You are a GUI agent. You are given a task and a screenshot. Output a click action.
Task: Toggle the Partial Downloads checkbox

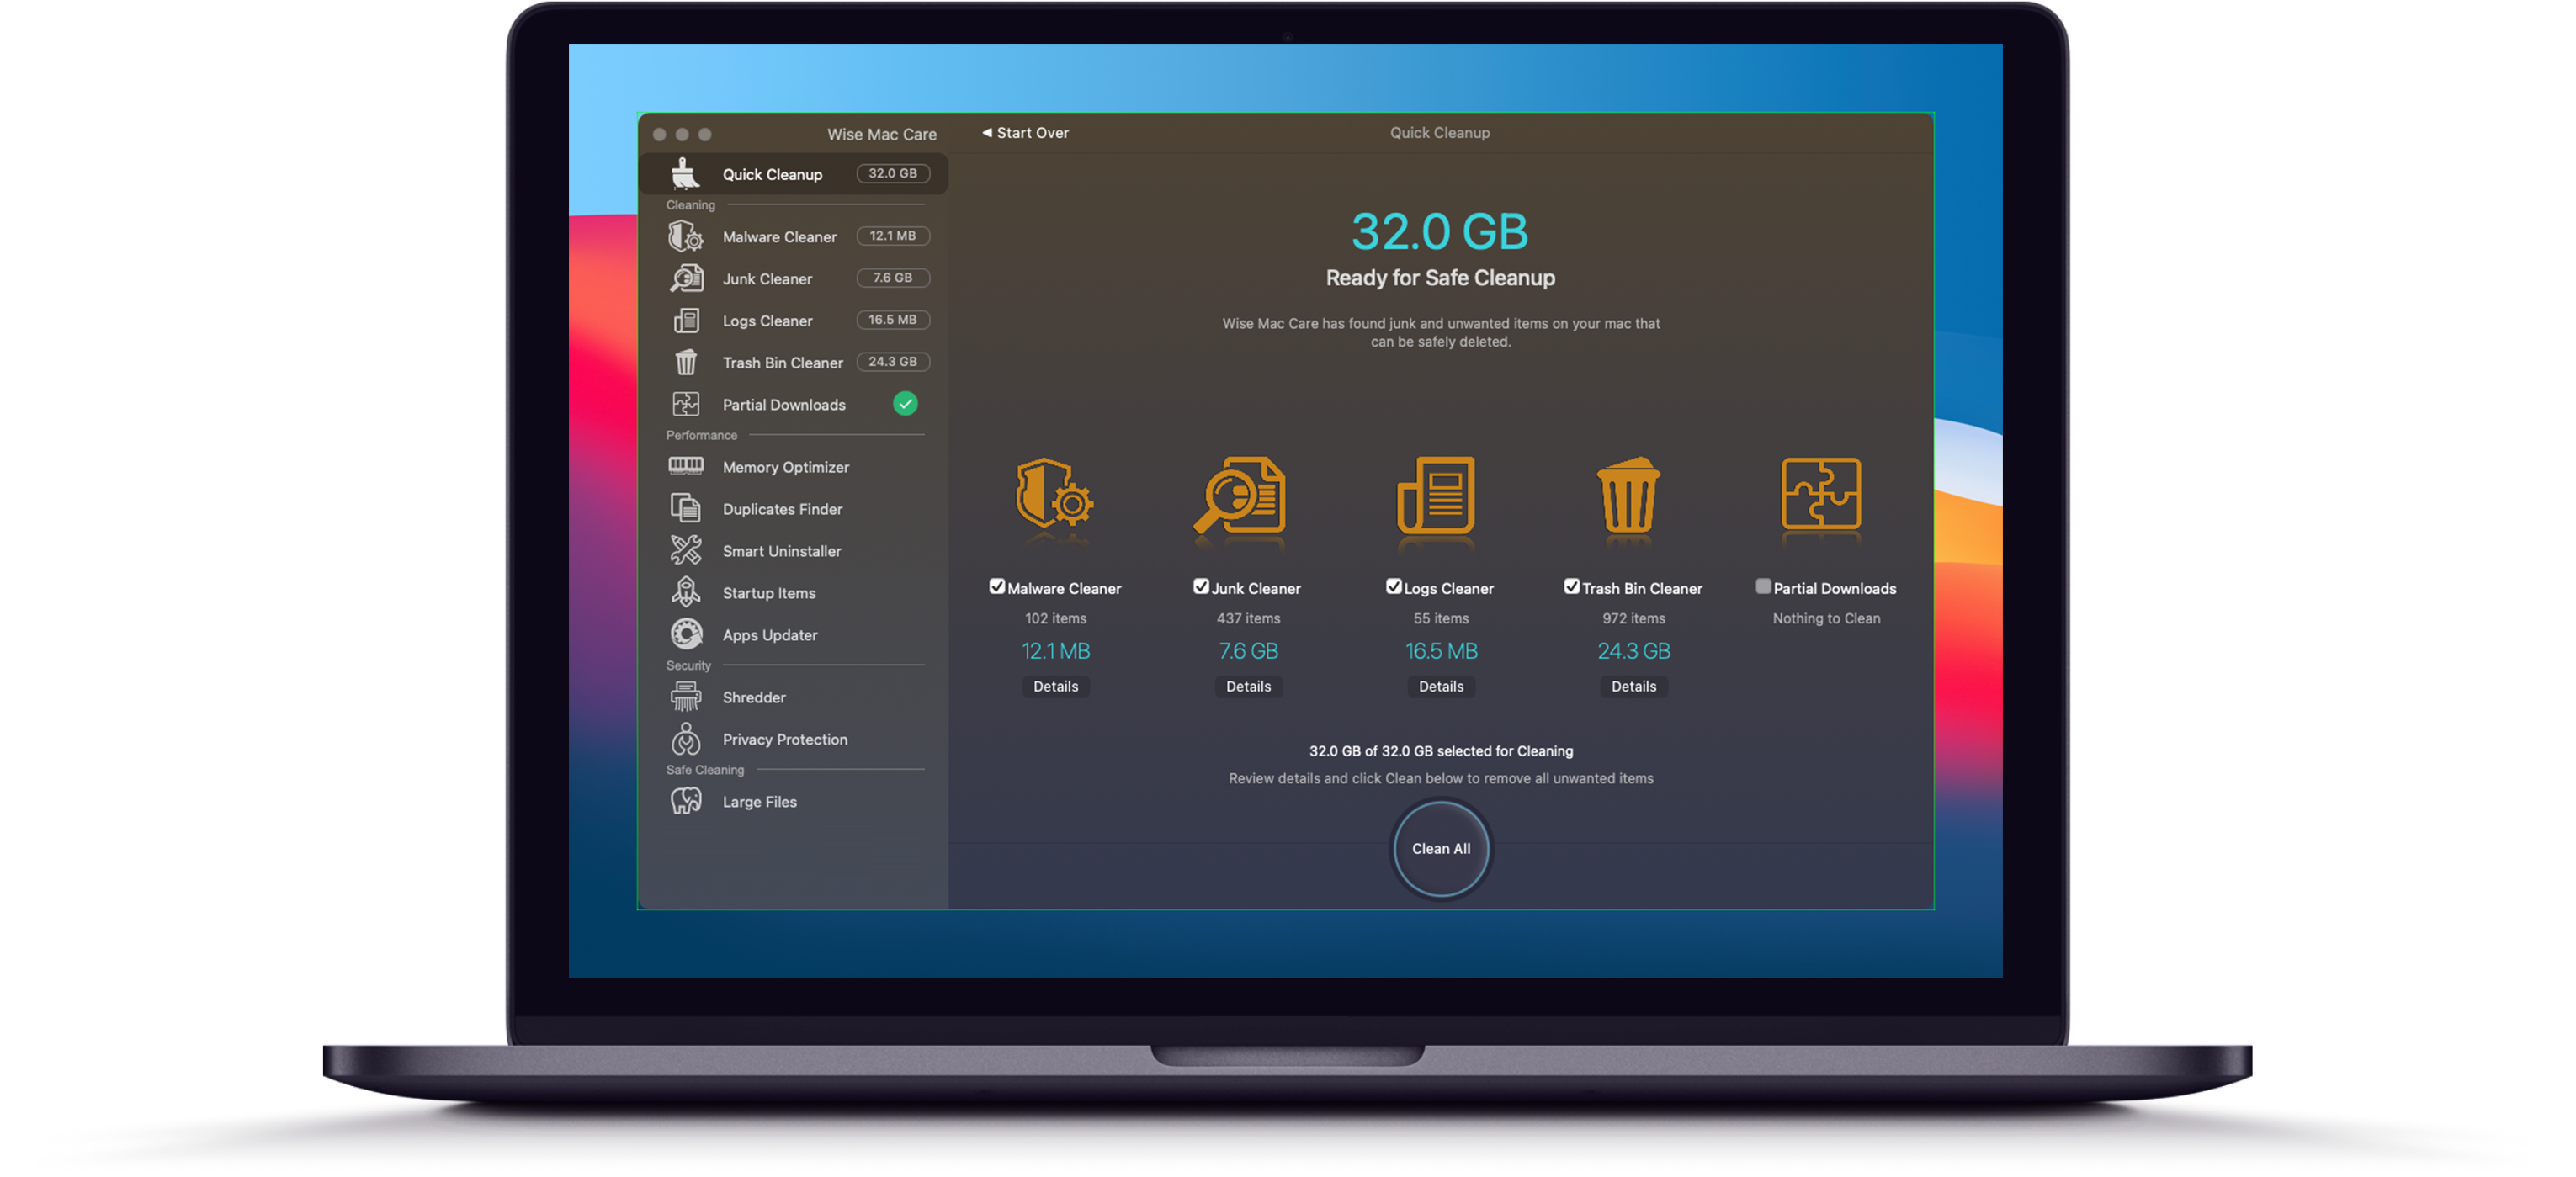click(1764, 587)
